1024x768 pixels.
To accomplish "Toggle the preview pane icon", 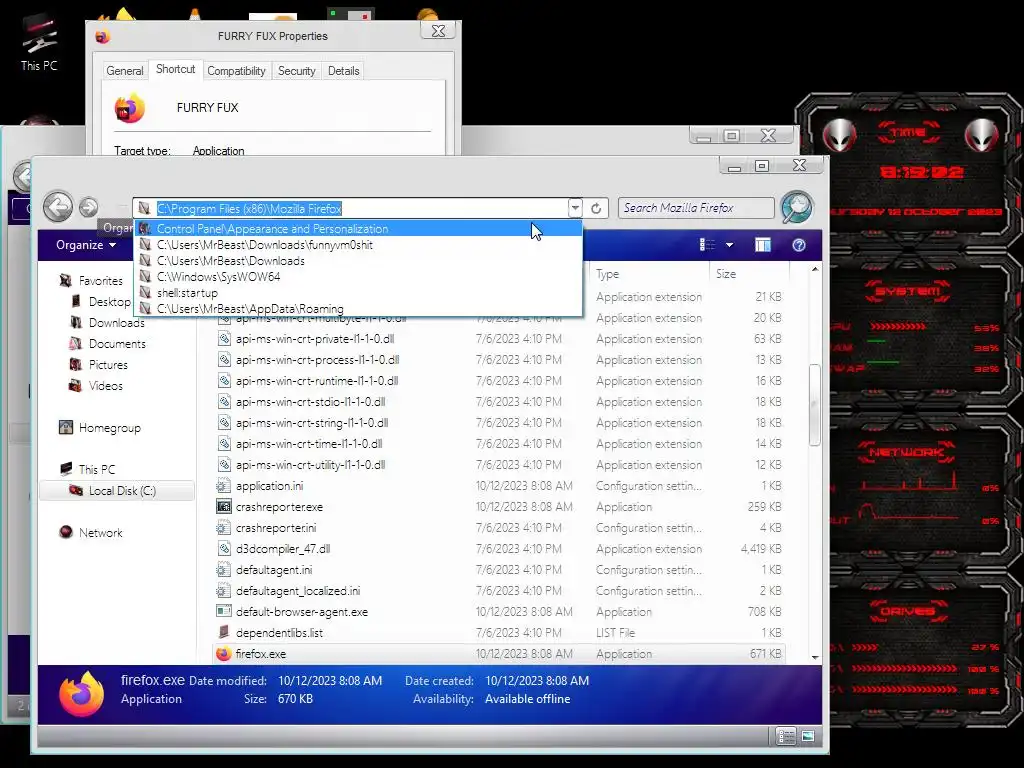I will 762,245.
